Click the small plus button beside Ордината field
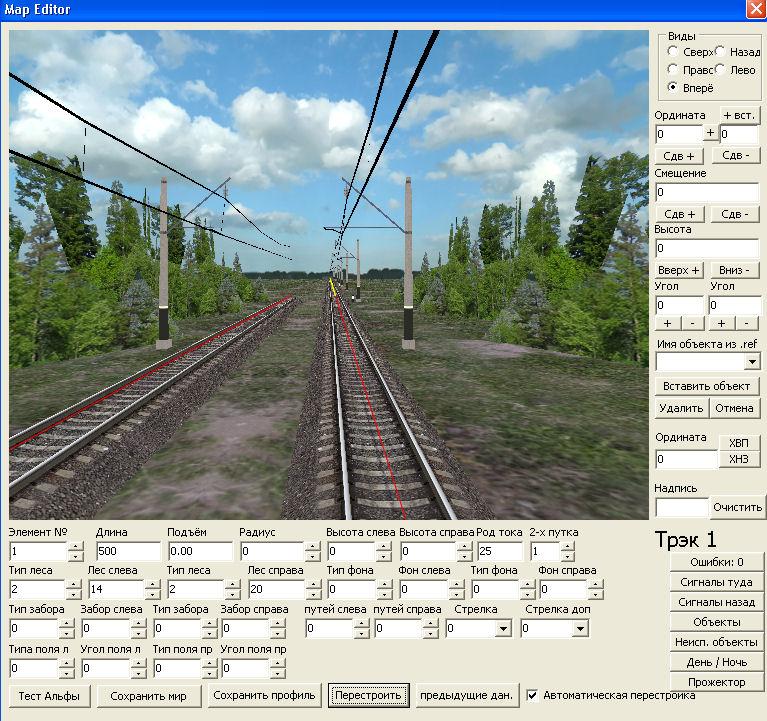The height and width of the screenshot is (721, 767). coord(710,133)
